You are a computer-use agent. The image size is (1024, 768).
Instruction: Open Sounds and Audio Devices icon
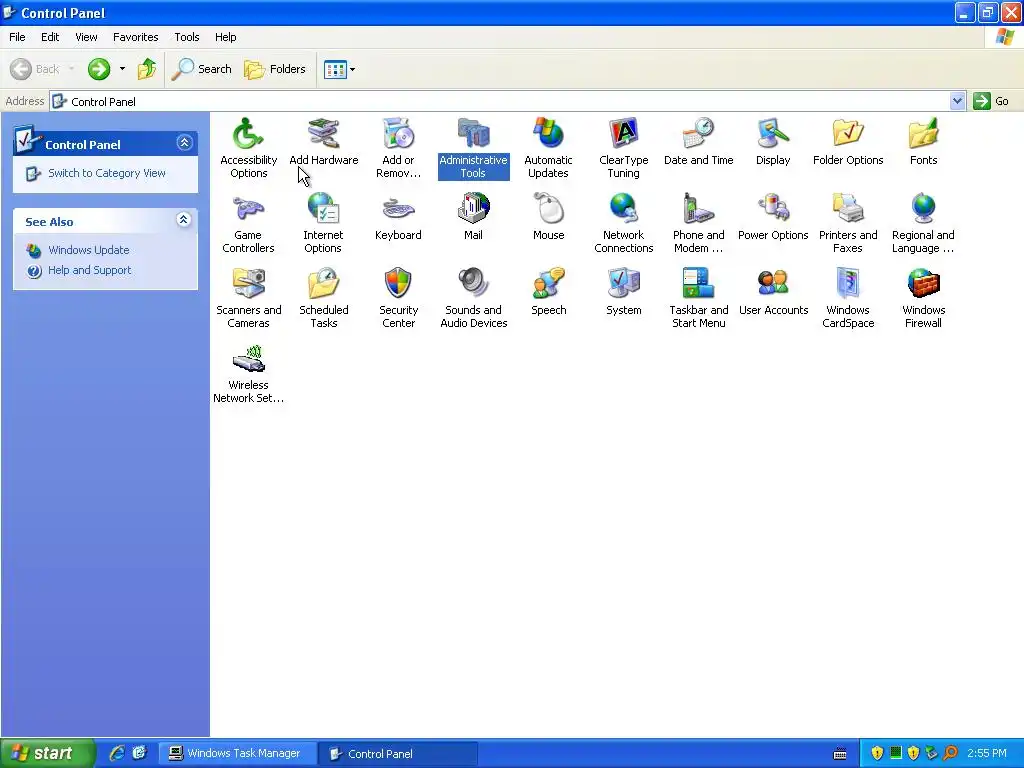click(x=473, y=284)
